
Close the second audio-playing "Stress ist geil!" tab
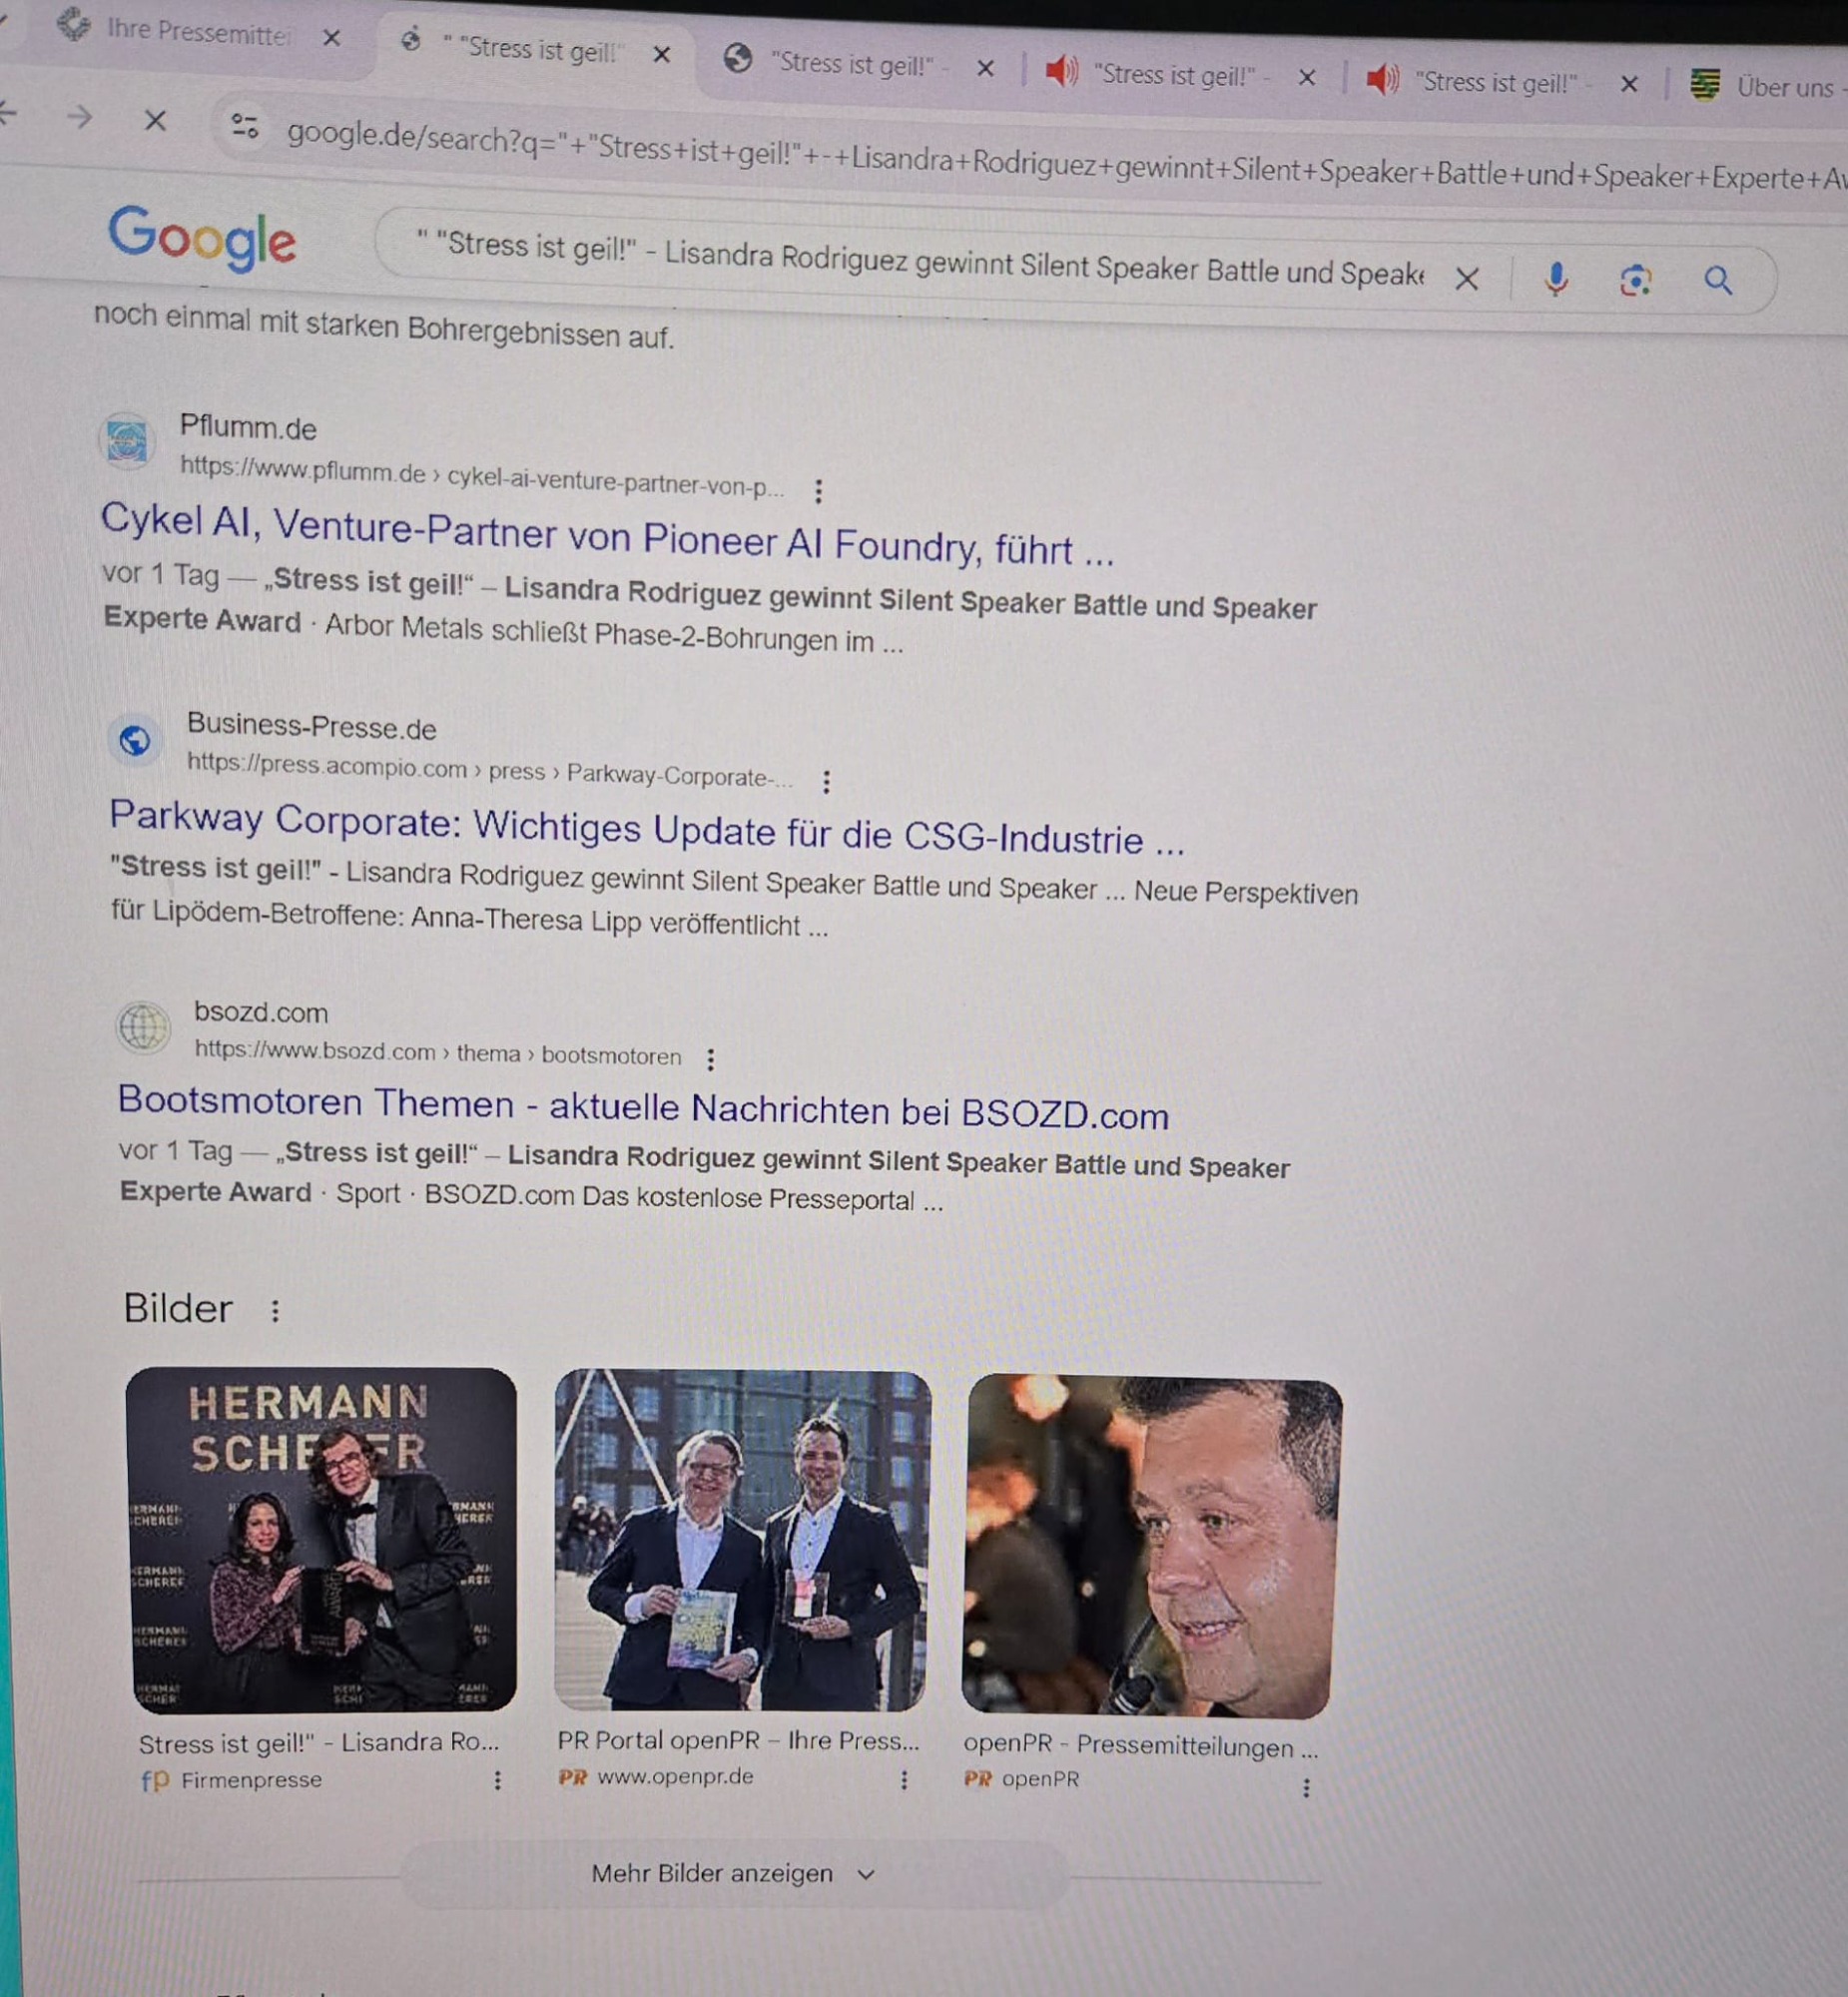[x=1629, y=84]
